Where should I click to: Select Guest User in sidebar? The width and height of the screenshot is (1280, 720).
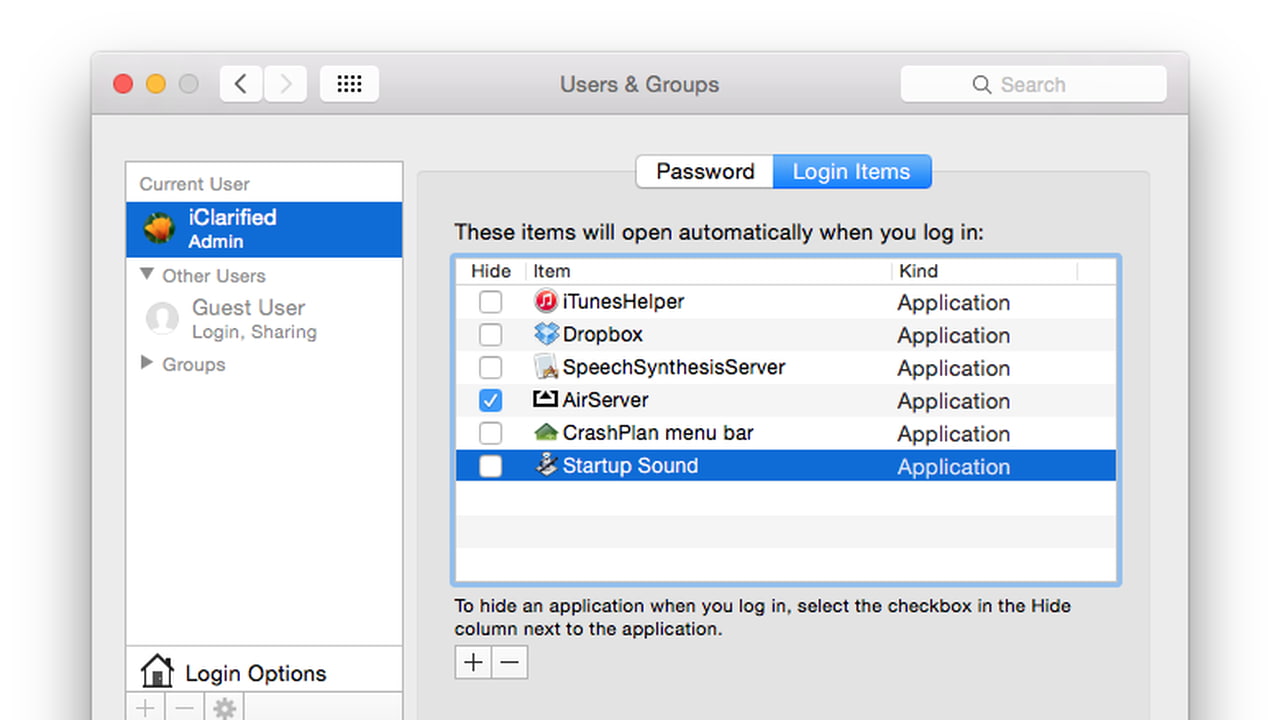264,319
